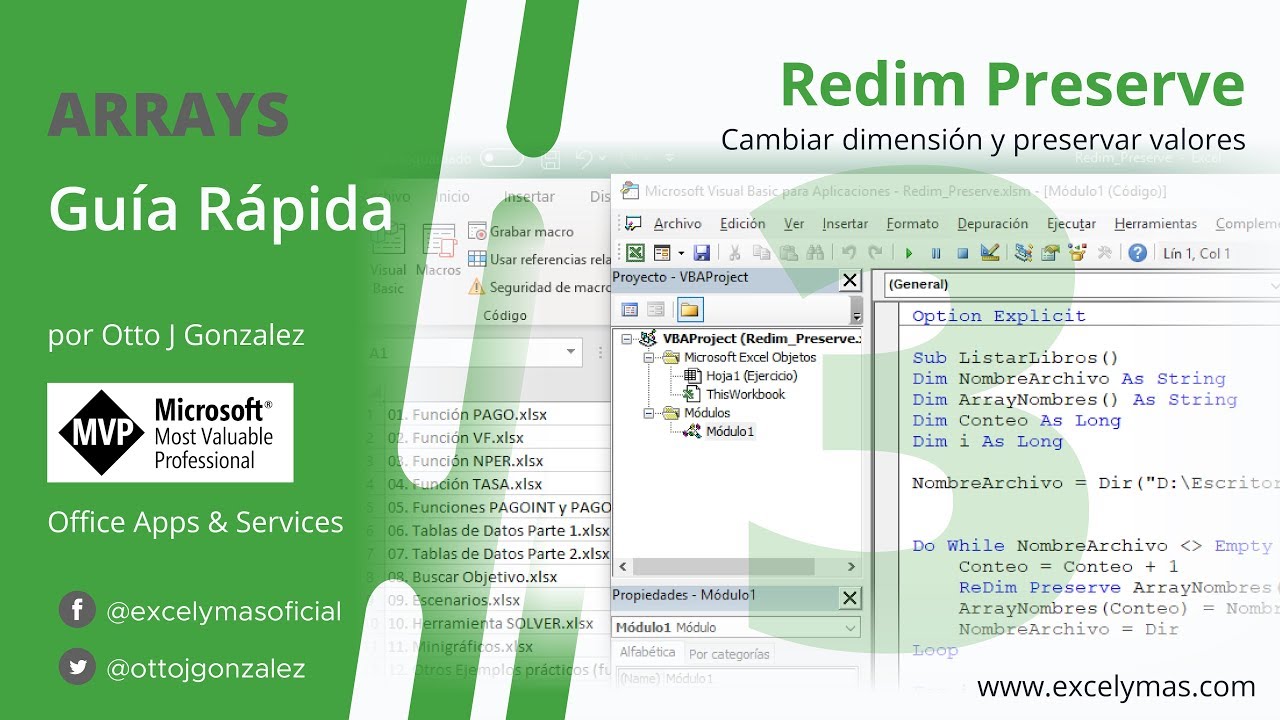Click project tree scrollbar left arrow
The image size is (1280, 720).
(x=622, y=567)
